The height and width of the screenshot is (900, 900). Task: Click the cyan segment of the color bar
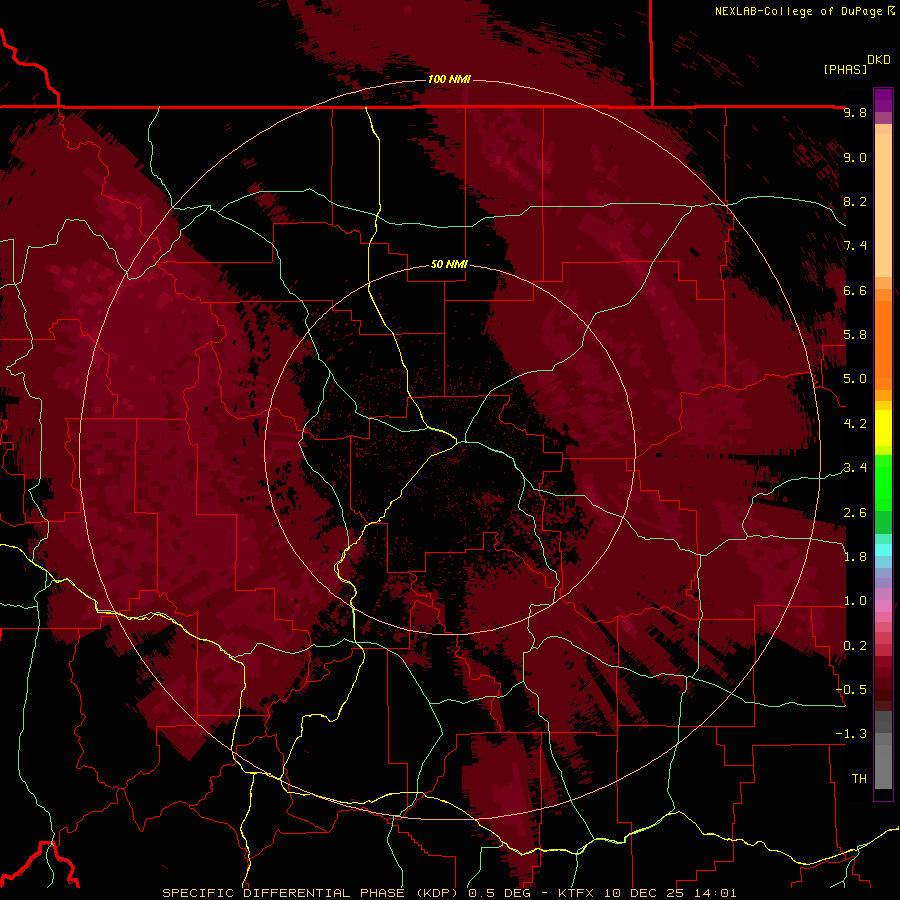pos(883,550)
